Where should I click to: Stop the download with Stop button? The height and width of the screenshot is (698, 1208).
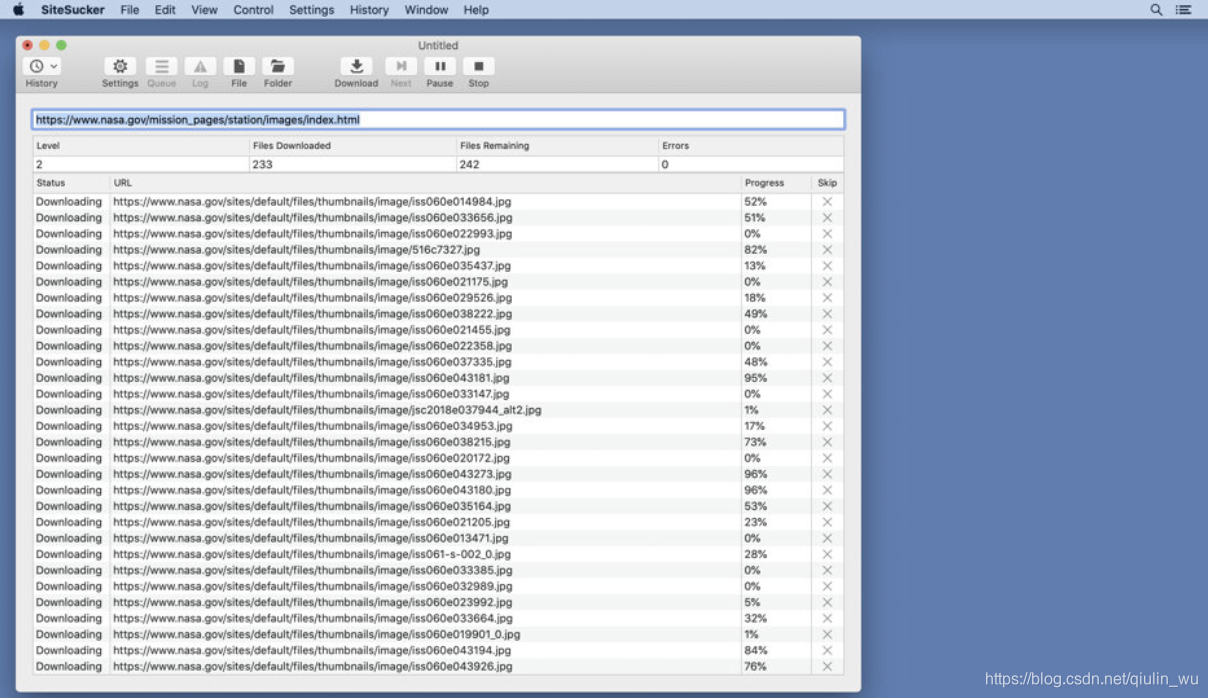click(479, 66)
